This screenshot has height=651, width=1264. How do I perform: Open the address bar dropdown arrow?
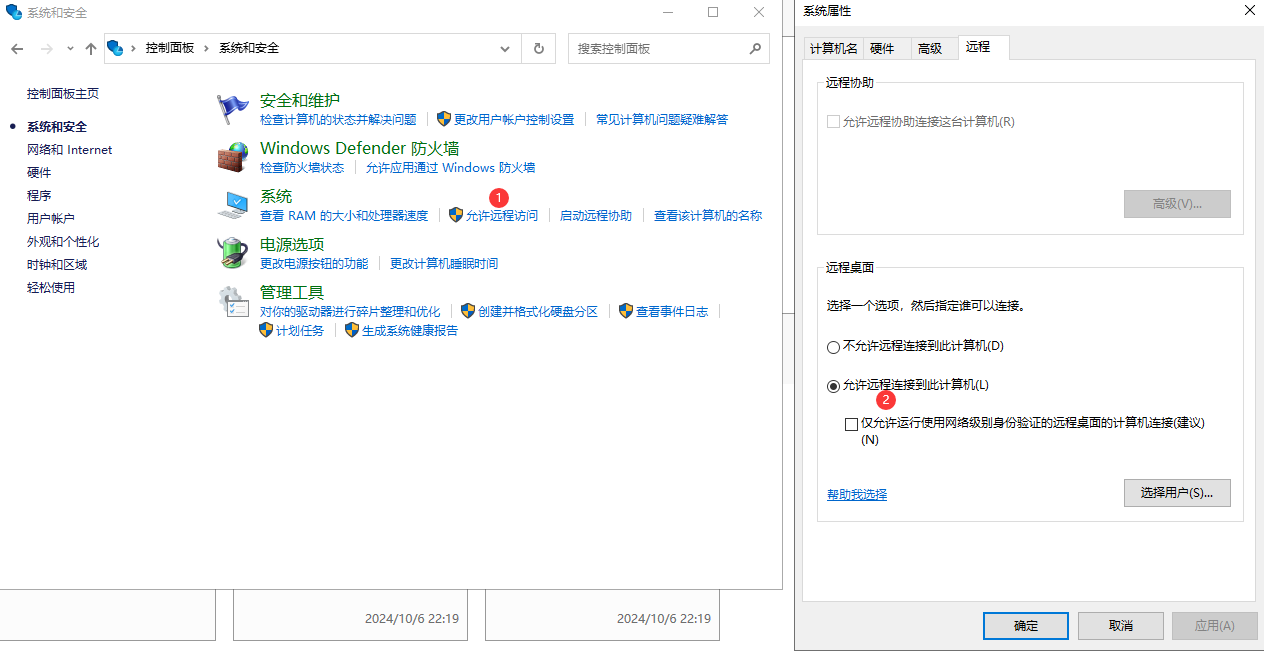pyautogui.click(x=505, y=48)
